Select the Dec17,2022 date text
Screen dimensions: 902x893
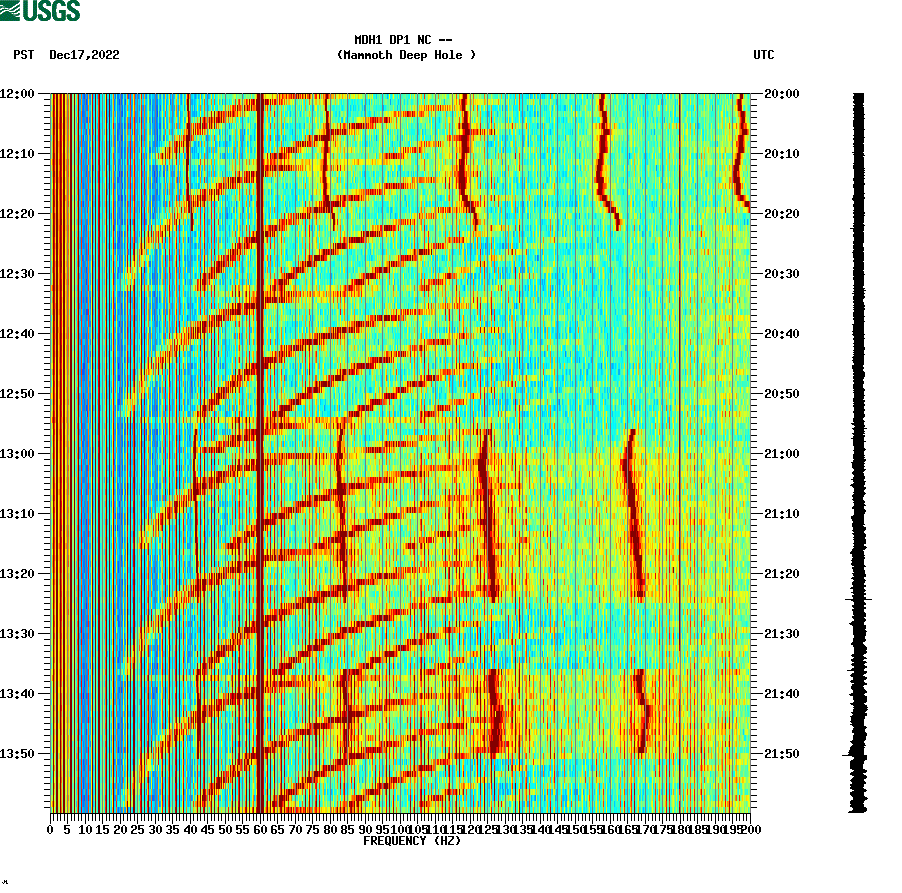coord(83,56)
